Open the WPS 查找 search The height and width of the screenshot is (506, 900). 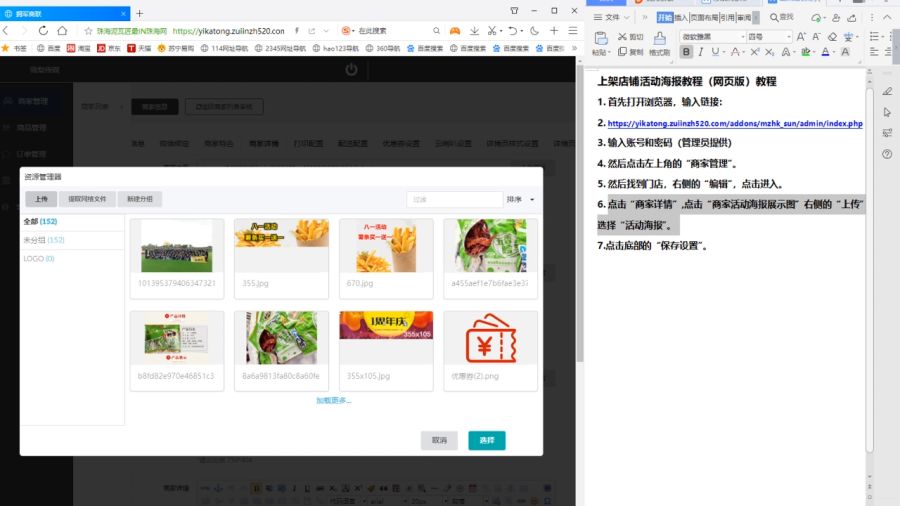coord(782,17)
